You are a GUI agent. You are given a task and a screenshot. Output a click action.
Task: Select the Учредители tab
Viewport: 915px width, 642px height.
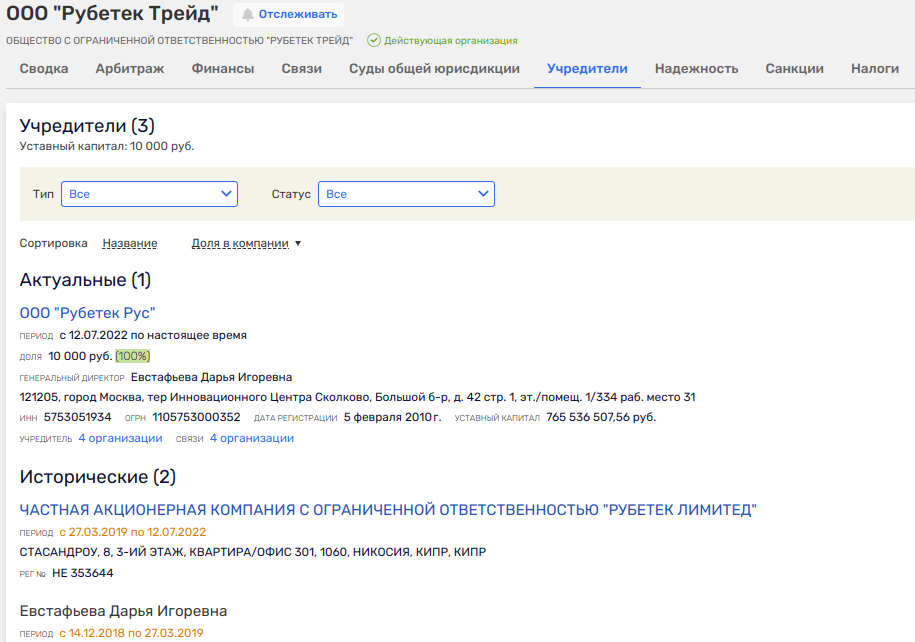587,68
